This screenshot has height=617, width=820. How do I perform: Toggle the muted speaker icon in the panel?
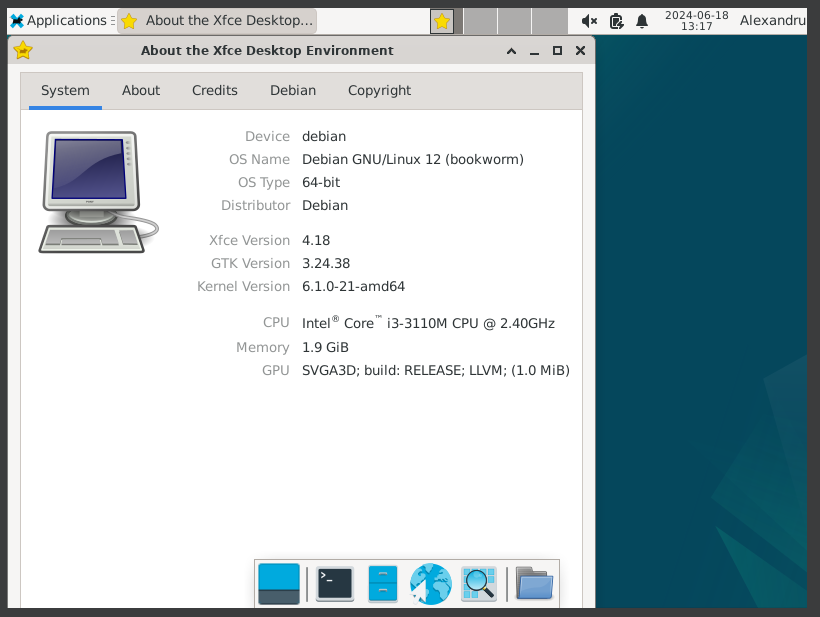[x=588, y=20]
